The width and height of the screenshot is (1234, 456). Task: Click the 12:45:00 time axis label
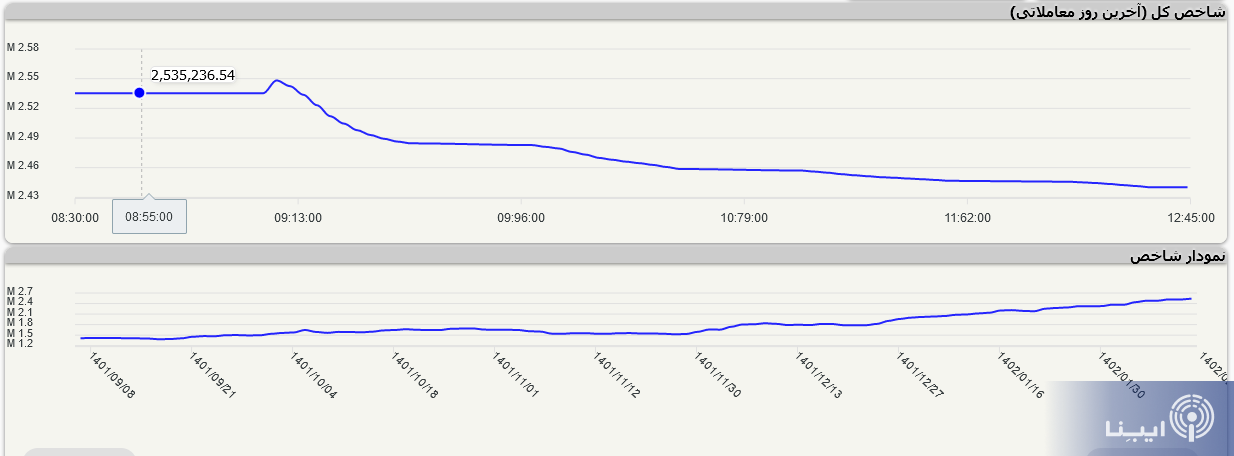pos(1189,217)
